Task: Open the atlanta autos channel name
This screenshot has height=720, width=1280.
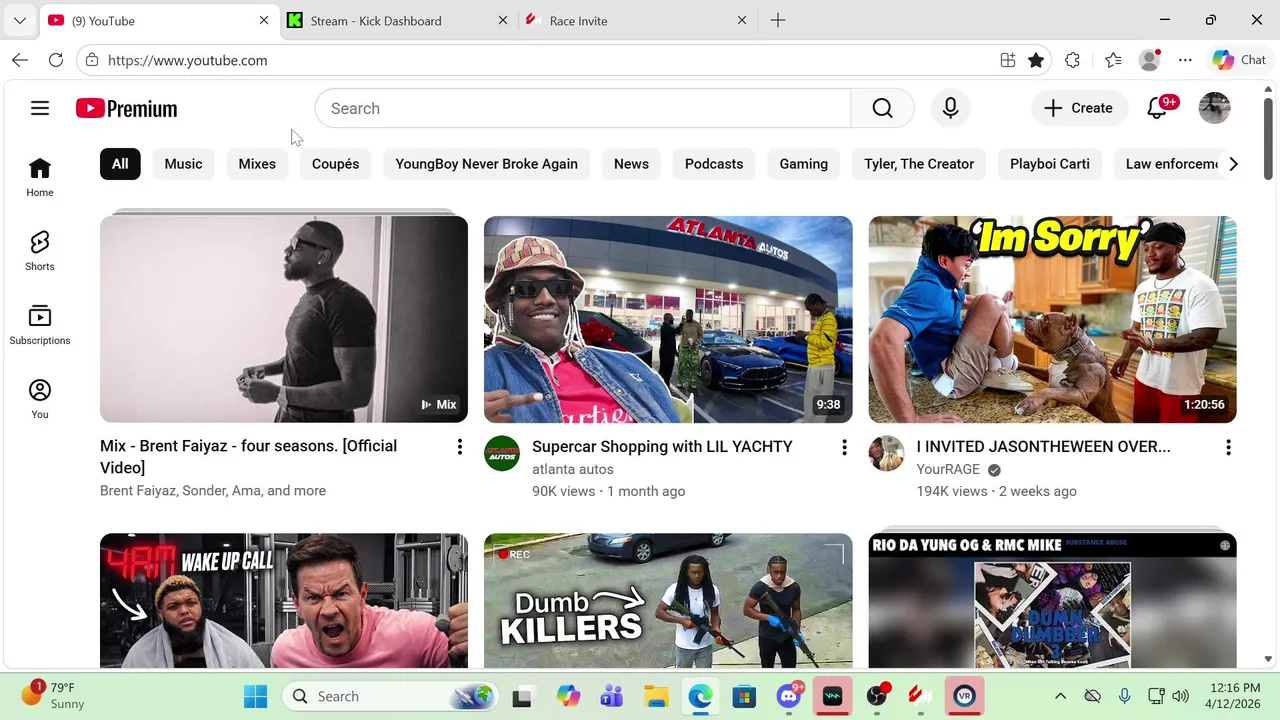Action: [573, 469]
